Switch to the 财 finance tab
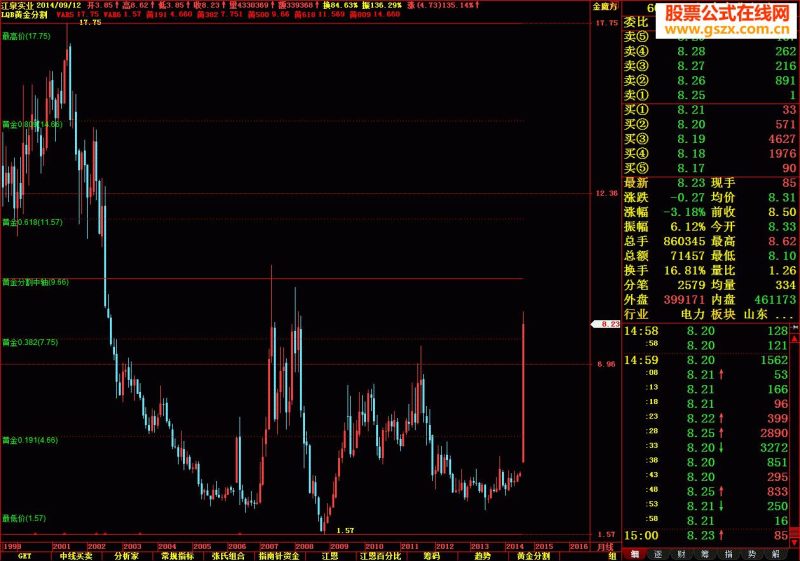This screenshot has height=561, width=800. click(682, 555)
